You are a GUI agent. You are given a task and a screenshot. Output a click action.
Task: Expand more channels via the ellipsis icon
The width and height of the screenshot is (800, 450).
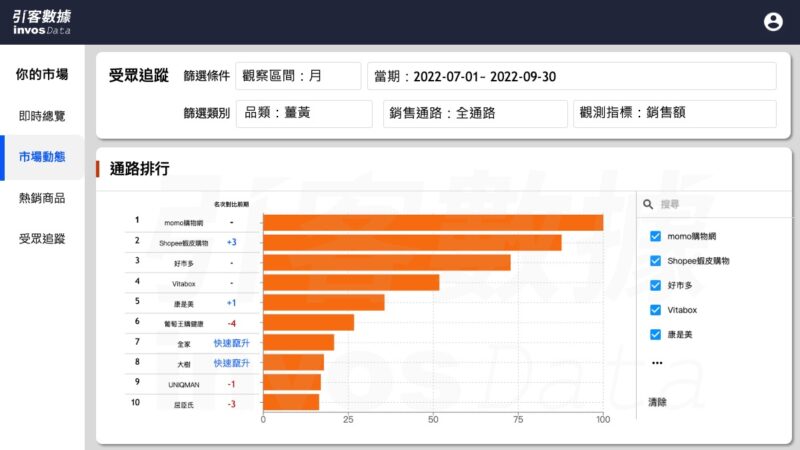[x=656, y=363]
